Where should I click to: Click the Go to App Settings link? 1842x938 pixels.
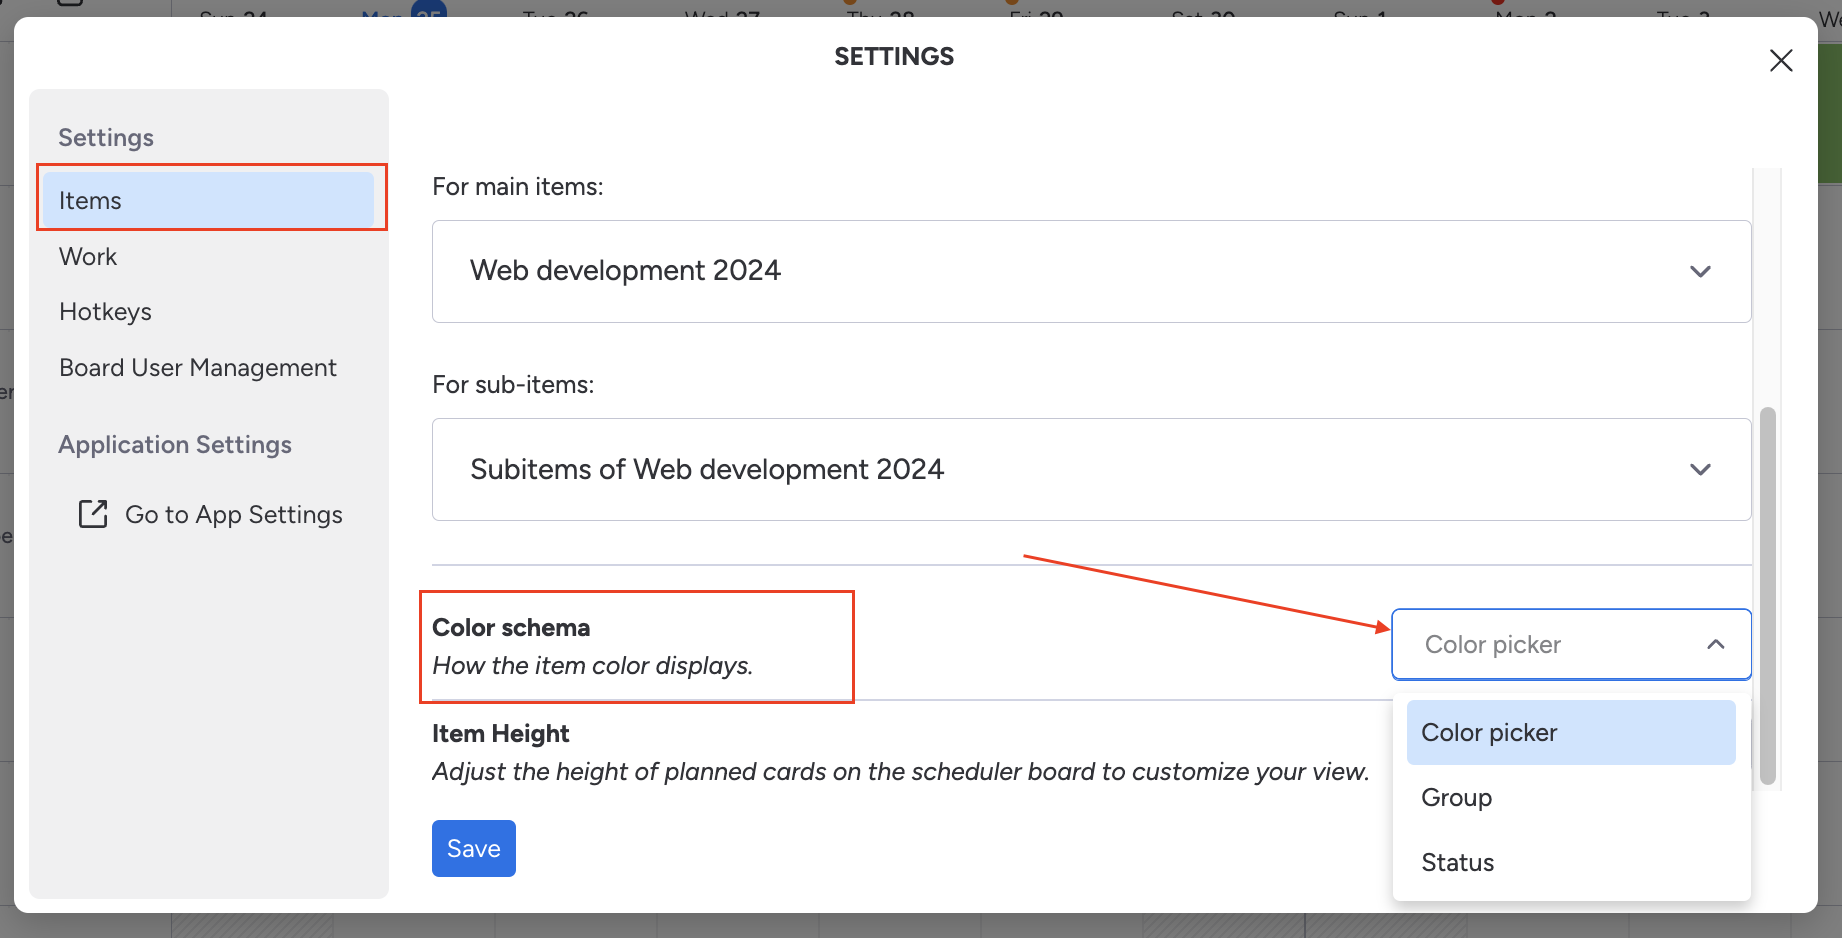pyautogui.click(x=233, y=515)
